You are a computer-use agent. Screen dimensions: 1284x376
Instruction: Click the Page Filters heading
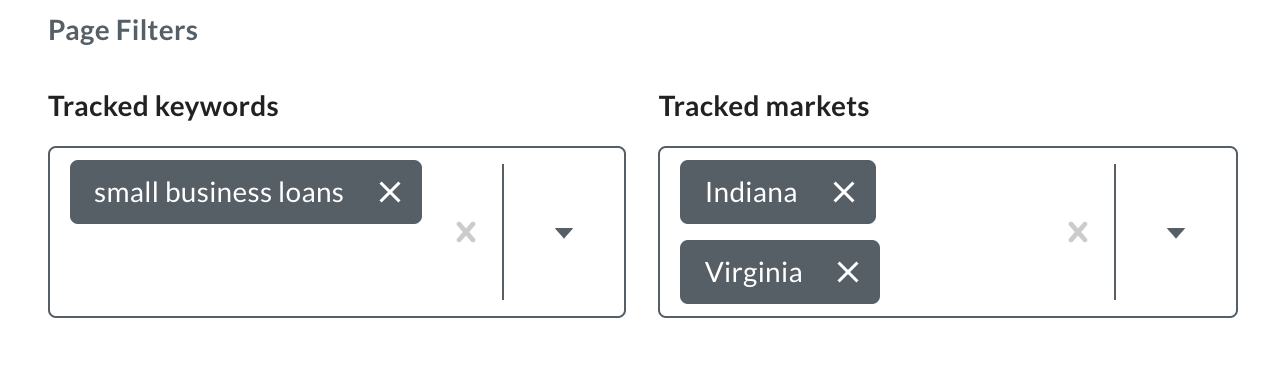pos(123,31)
